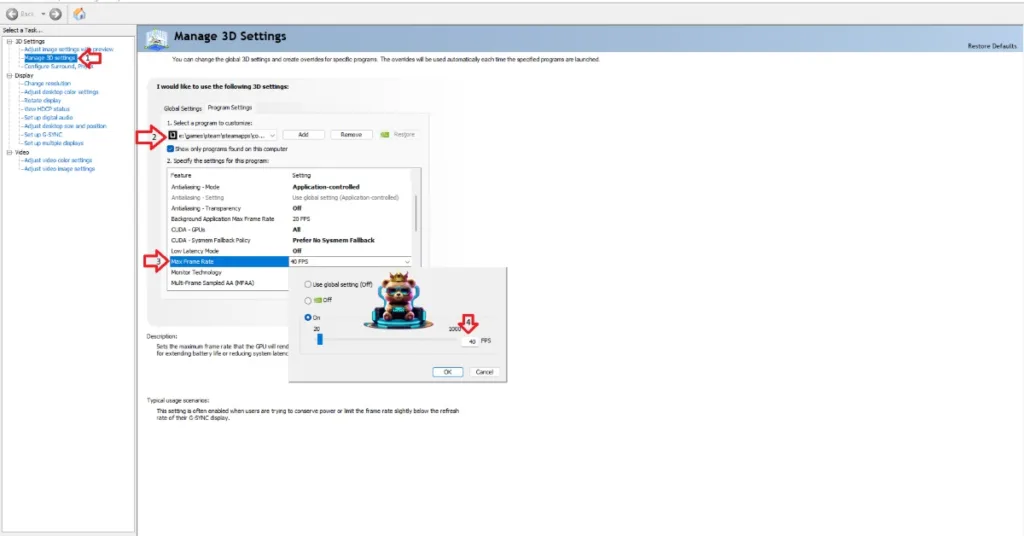Viewport: 1024px width, 536px height.
Task: Collapse the 3D Settings tree node
Action: tap(9, 41)
